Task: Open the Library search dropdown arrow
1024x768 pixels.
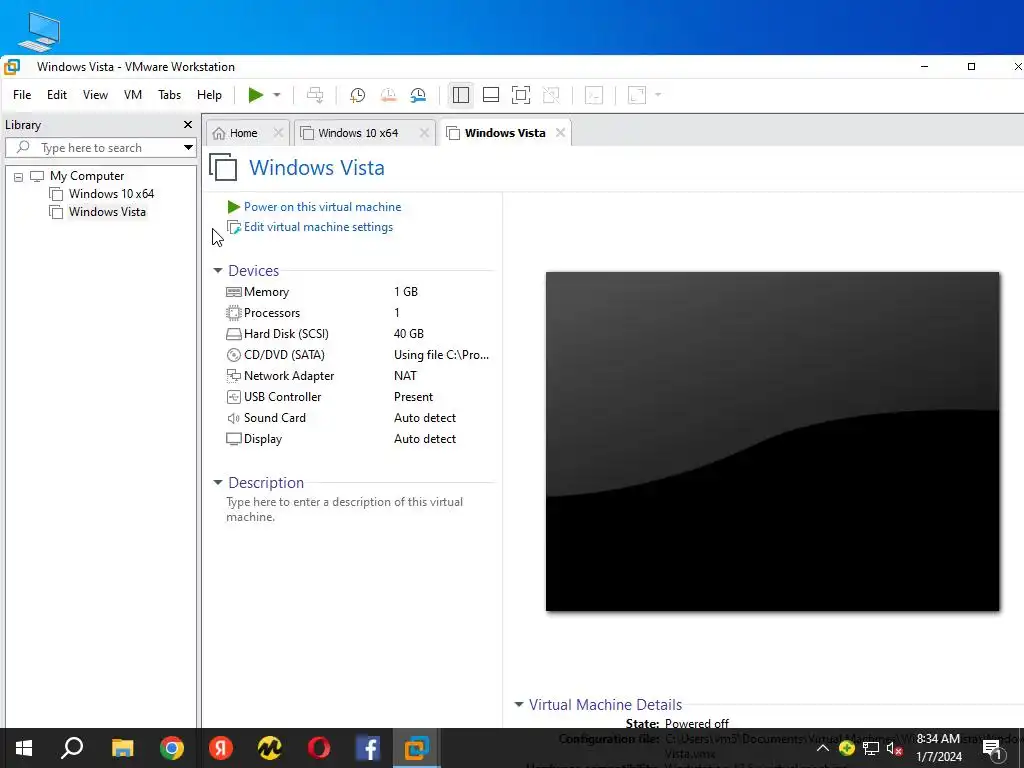Action: [x=188, y=148]
